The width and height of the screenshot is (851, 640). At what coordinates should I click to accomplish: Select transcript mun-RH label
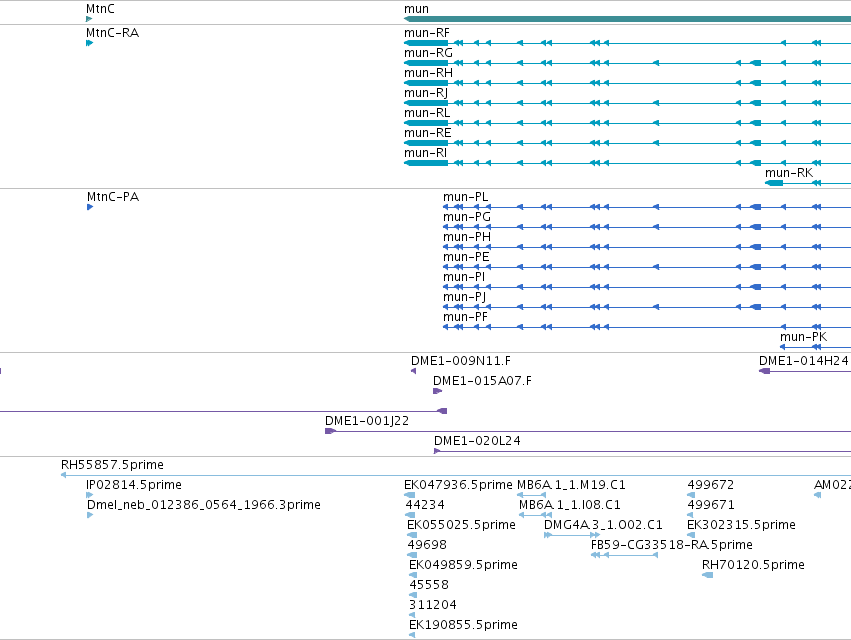[x=428, y=73]
